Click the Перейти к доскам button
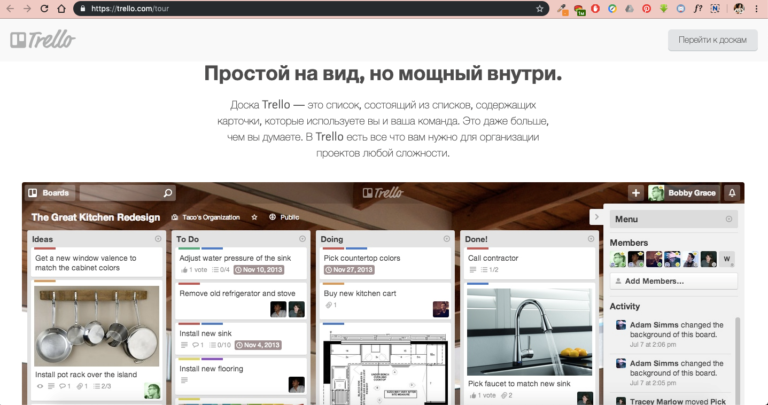768x405 pixels. (713, 40)
